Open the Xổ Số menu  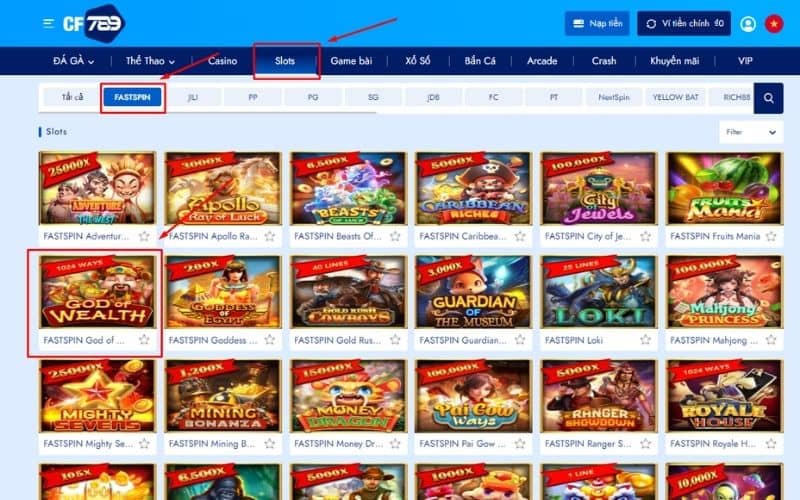[418, 61]
